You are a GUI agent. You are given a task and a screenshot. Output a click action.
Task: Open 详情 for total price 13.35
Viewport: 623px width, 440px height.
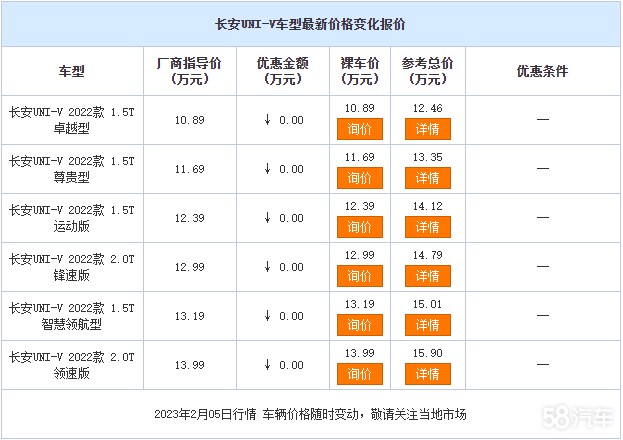pyautogui.click(x=428, y=178)
